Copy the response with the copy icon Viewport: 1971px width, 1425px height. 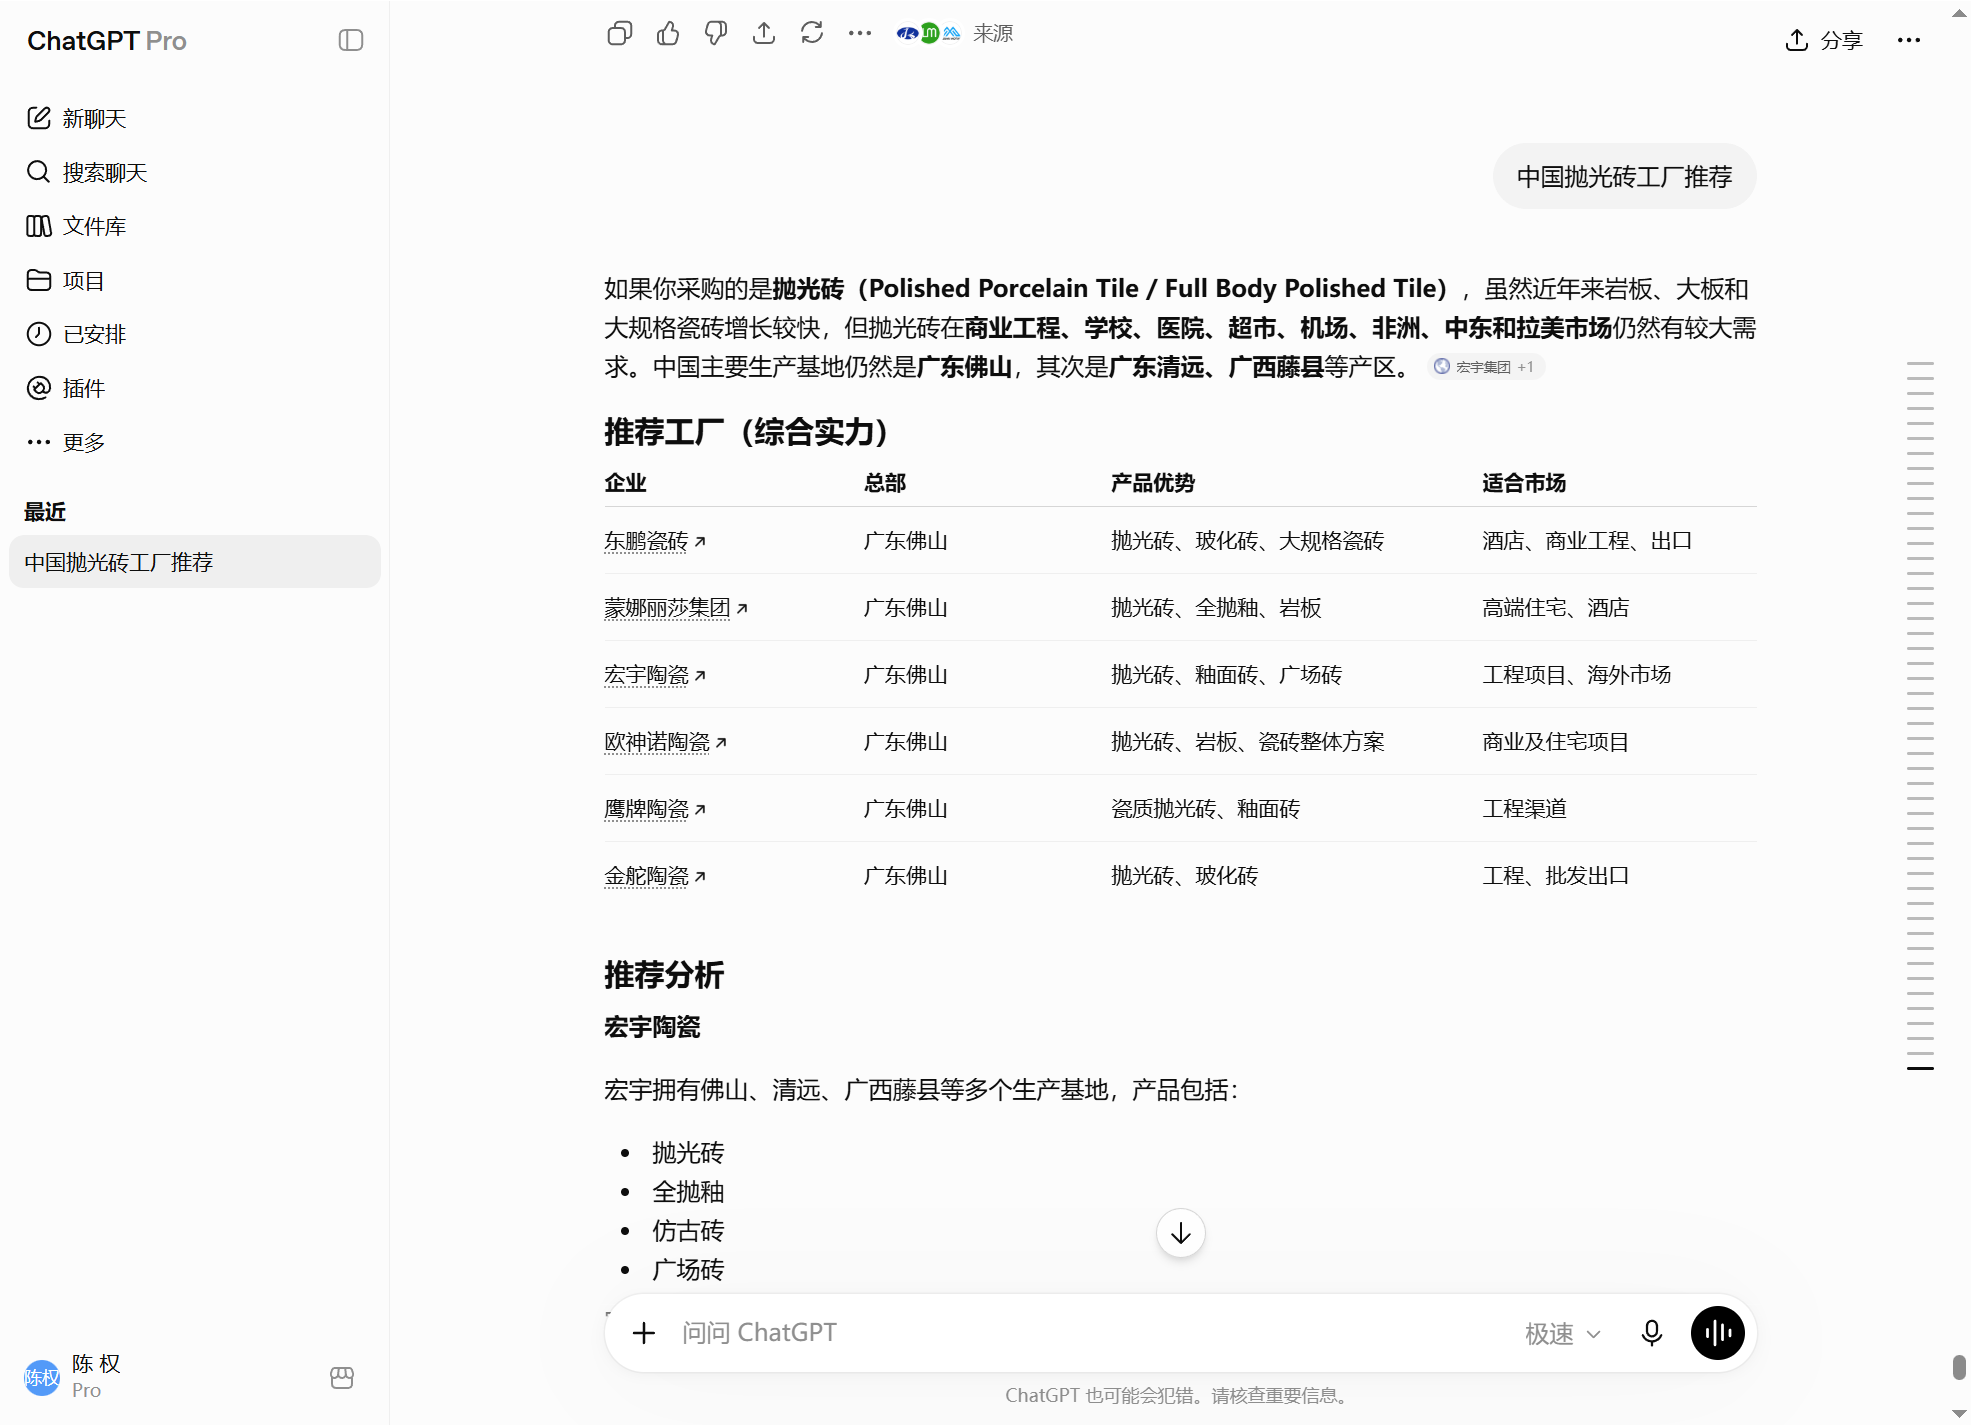point(620,33)
